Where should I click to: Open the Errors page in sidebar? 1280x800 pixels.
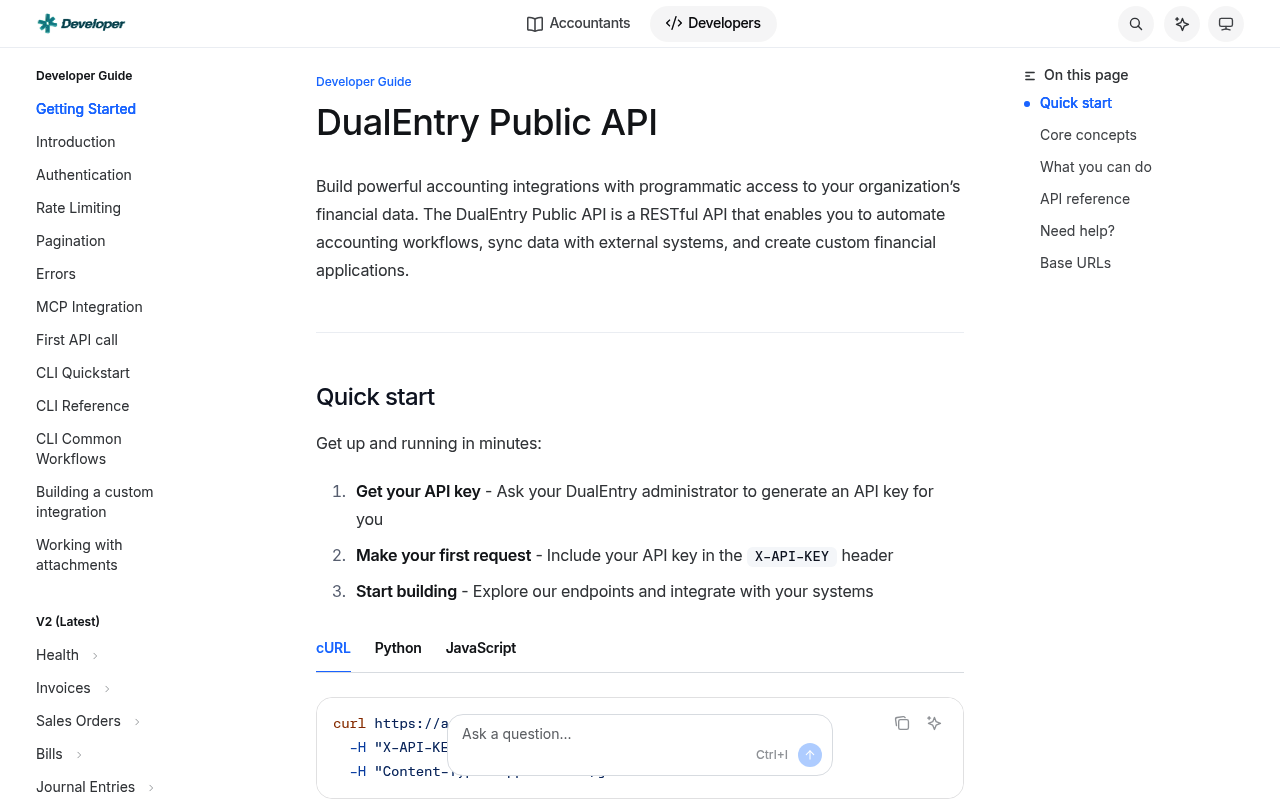[56, 274]
